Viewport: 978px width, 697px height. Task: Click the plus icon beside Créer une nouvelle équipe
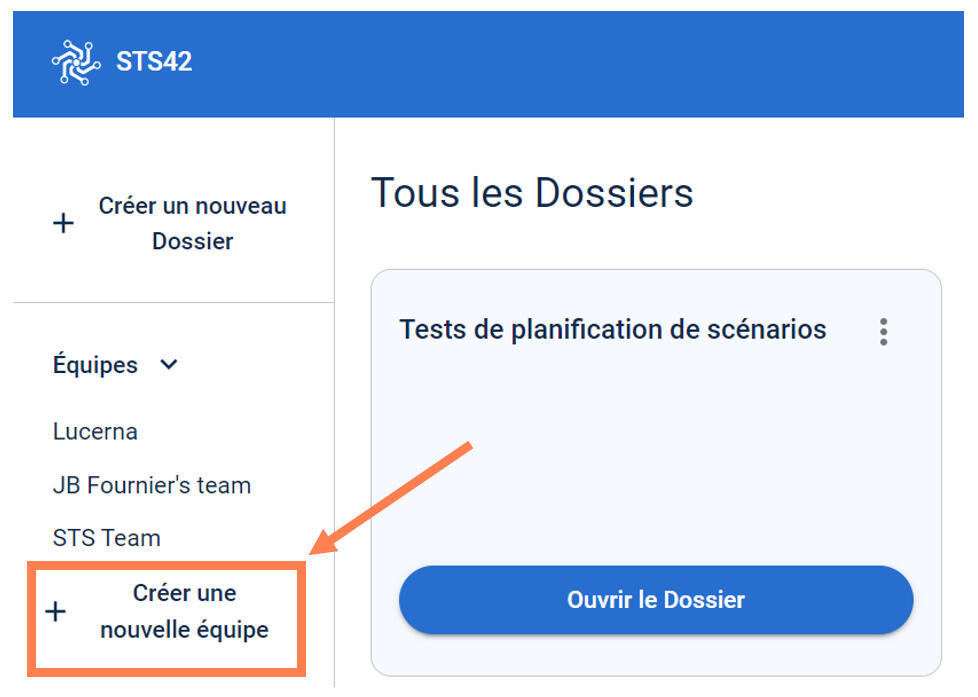point(56,612)
